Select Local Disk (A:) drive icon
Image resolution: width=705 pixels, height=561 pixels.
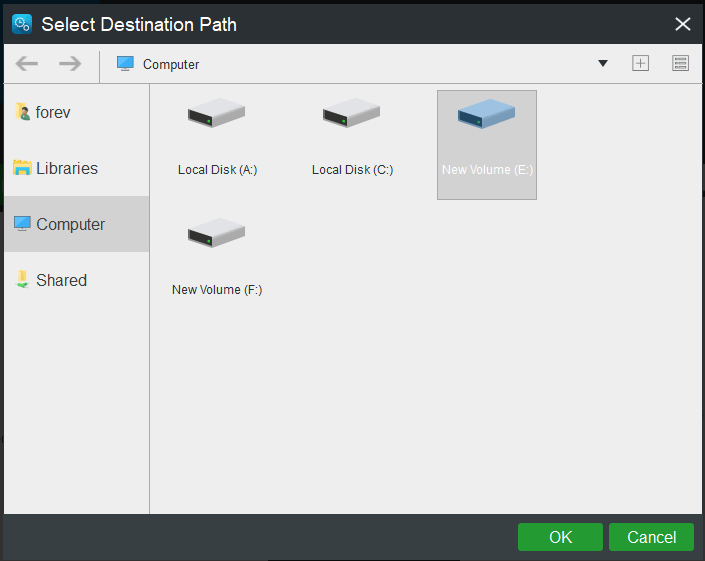click(x=216, y=113)
